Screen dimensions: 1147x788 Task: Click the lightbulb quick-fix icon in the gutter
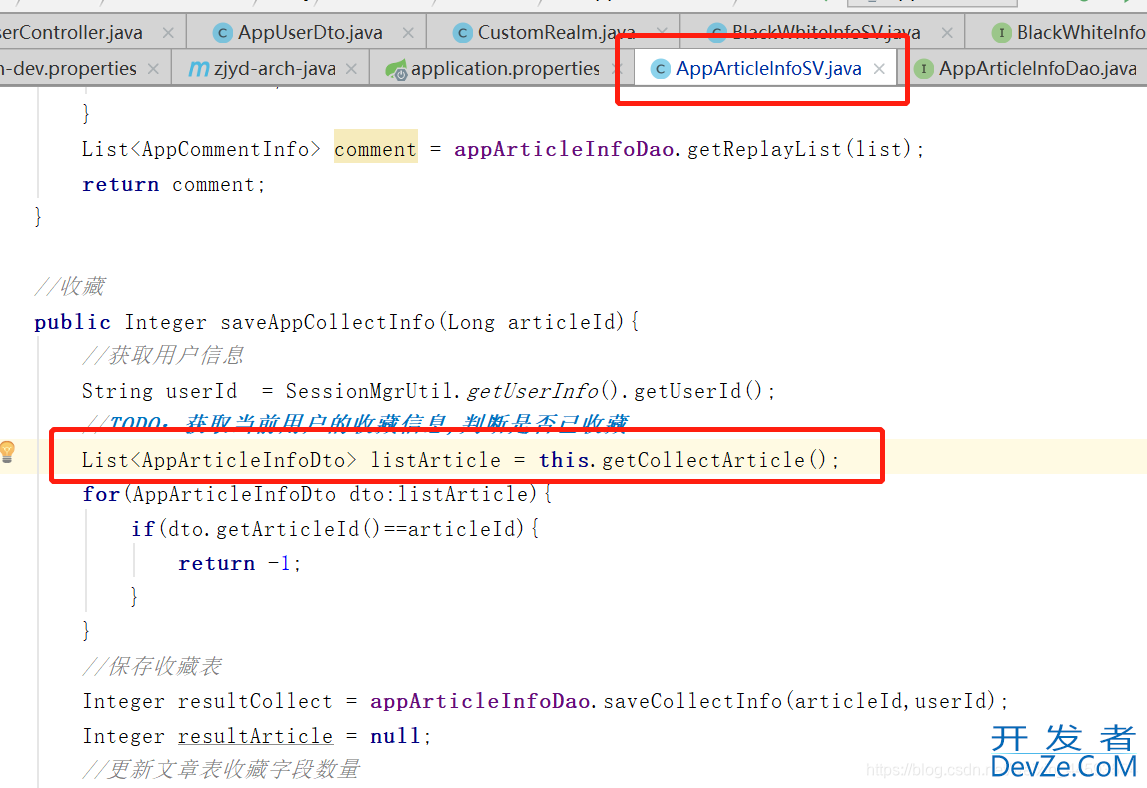pos(8,452)
